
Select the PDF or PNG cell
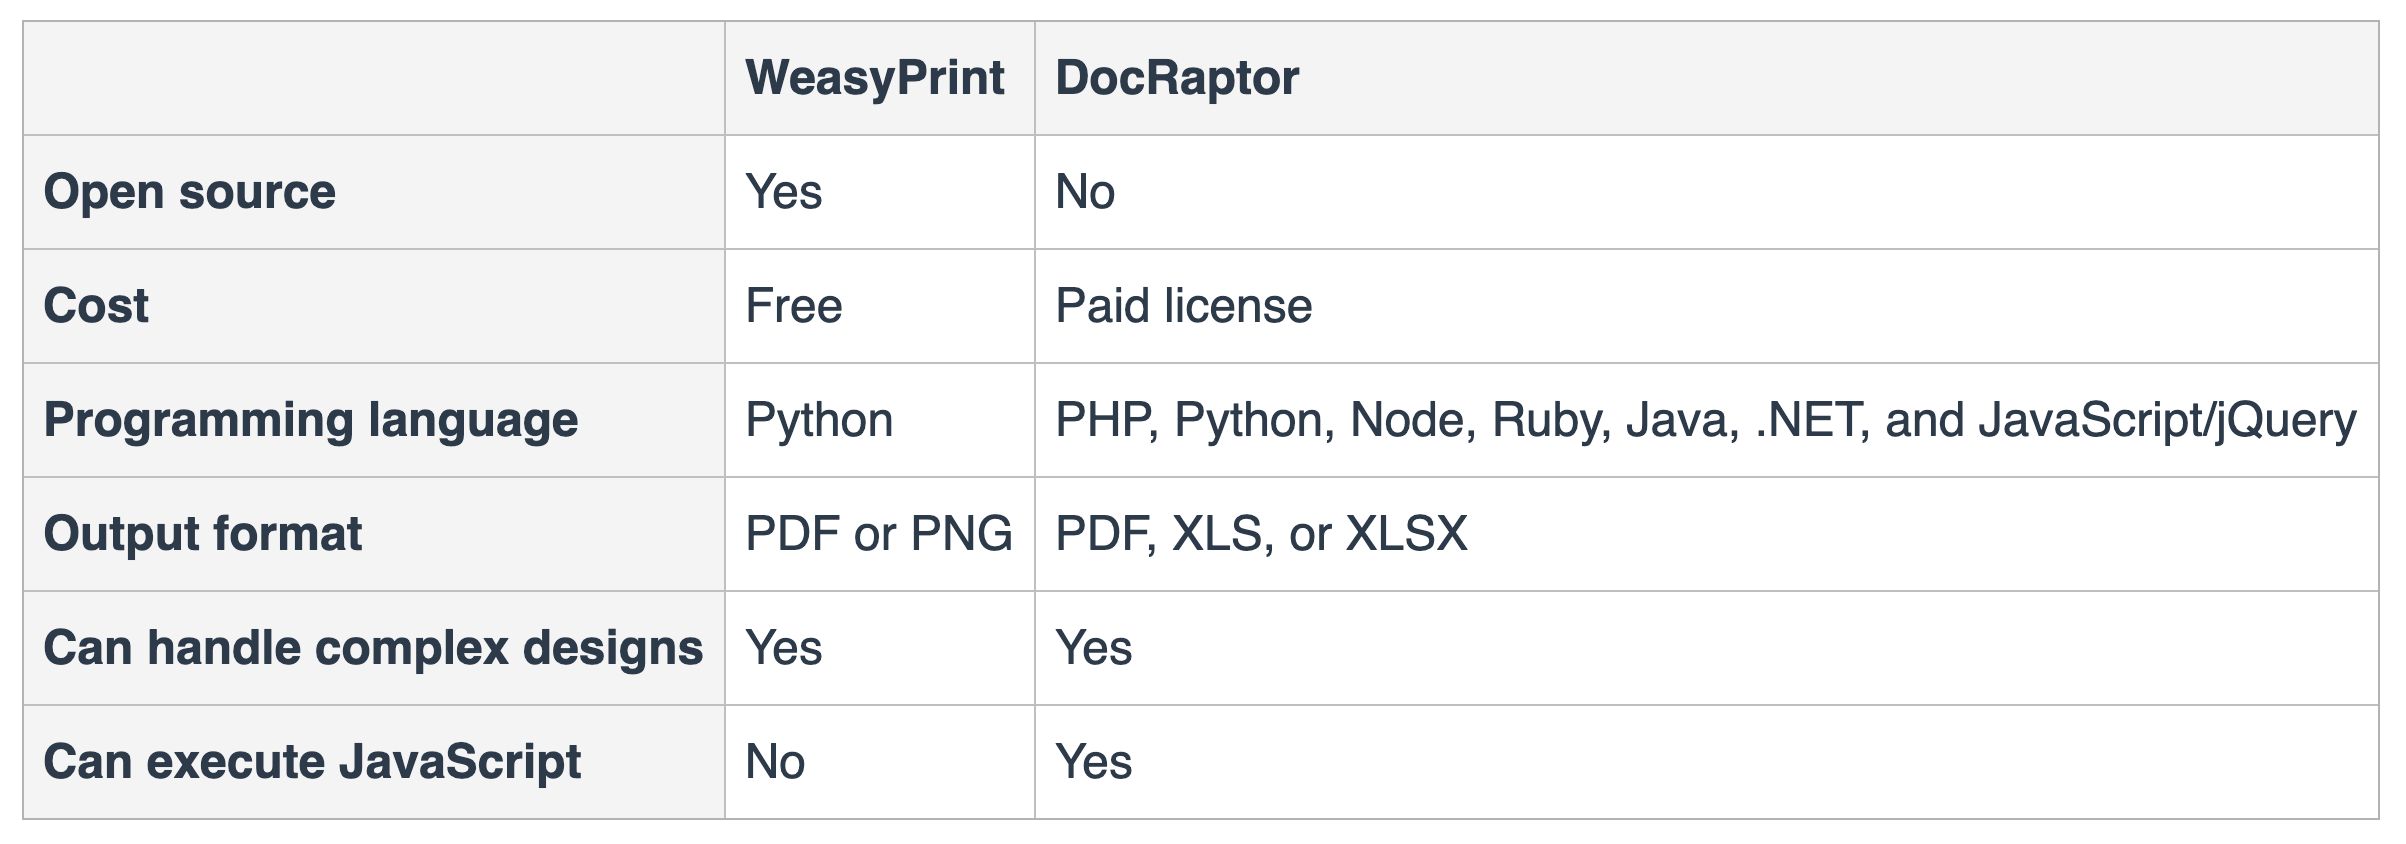pos(878,534)
